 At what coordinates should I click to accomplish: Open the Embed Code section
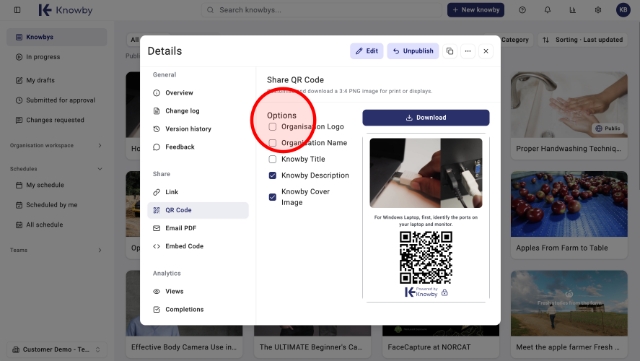click(198, 246)
